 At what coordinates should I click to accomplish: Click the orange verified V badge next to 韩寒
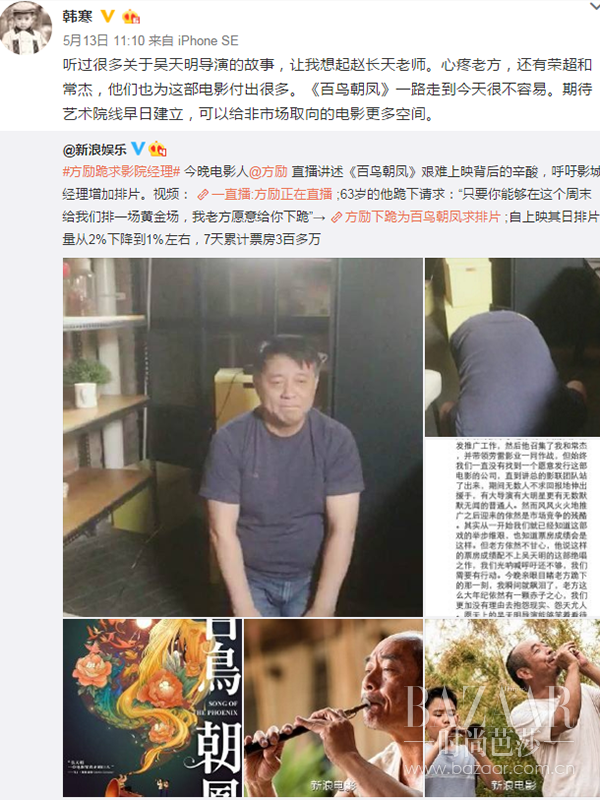click(108, 16)
